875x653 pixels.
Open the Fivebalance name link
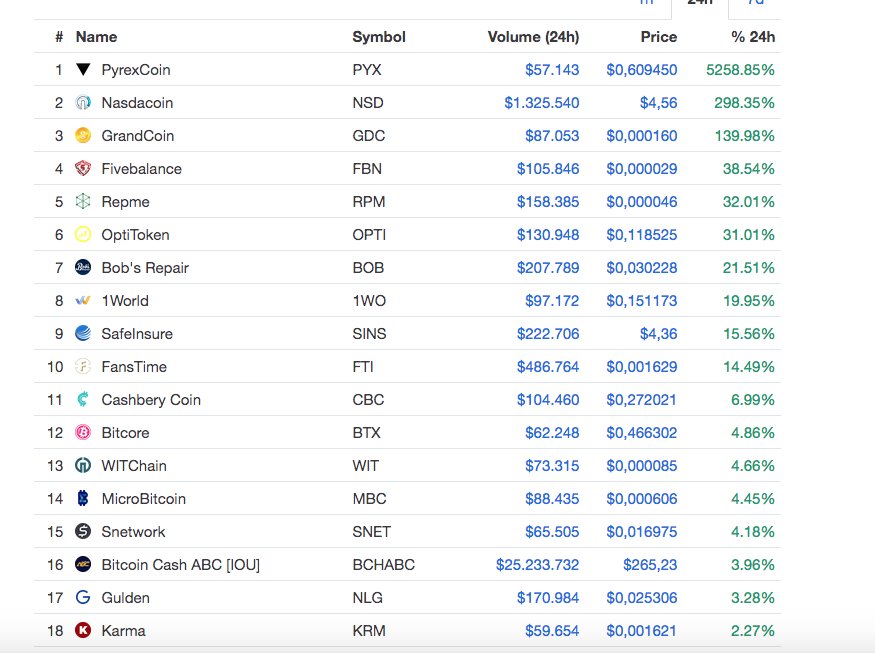[x=142, y=169]
